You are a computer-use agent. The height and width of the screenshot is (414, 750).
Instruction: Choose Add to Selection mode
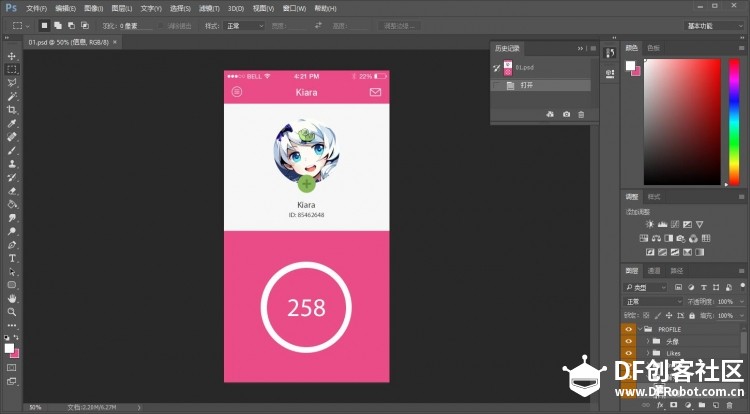pyautogui.click(x=58, y=25)
